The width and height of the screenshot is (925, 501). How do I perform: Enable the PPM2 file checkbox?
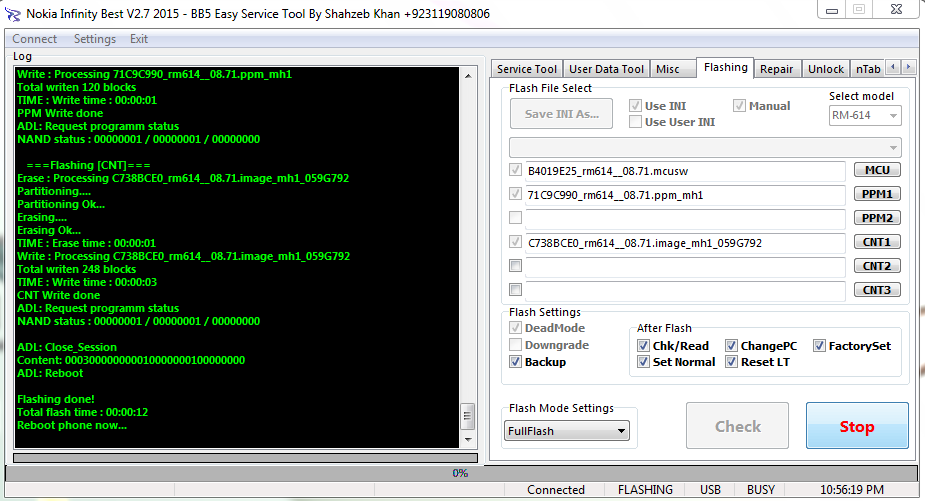click(x=516, y=218)
